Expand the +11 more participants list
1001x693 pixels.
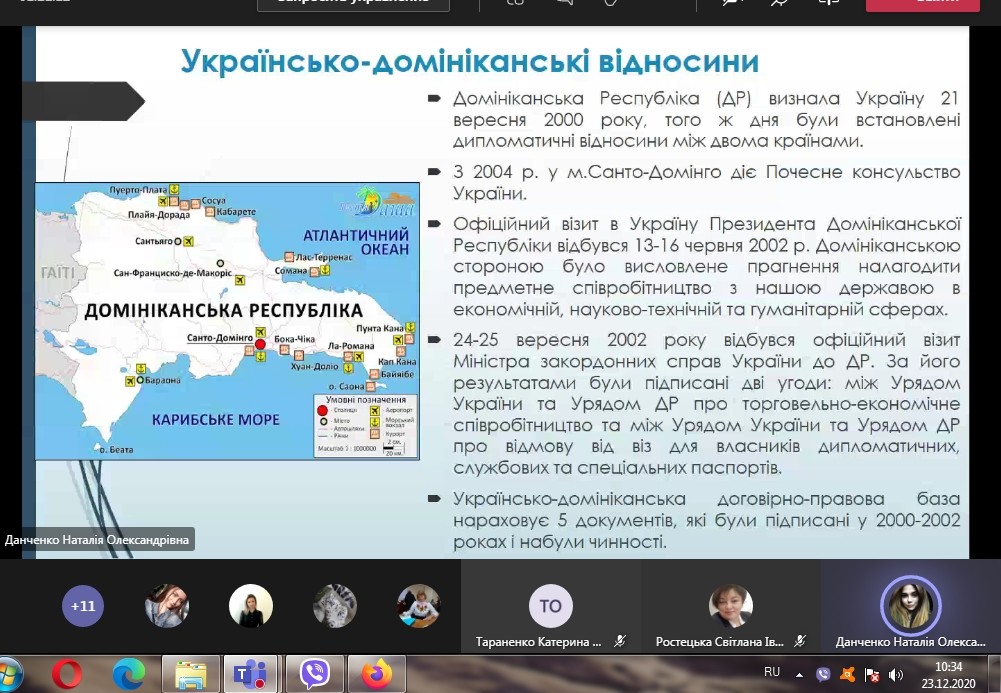pos(84,606)
